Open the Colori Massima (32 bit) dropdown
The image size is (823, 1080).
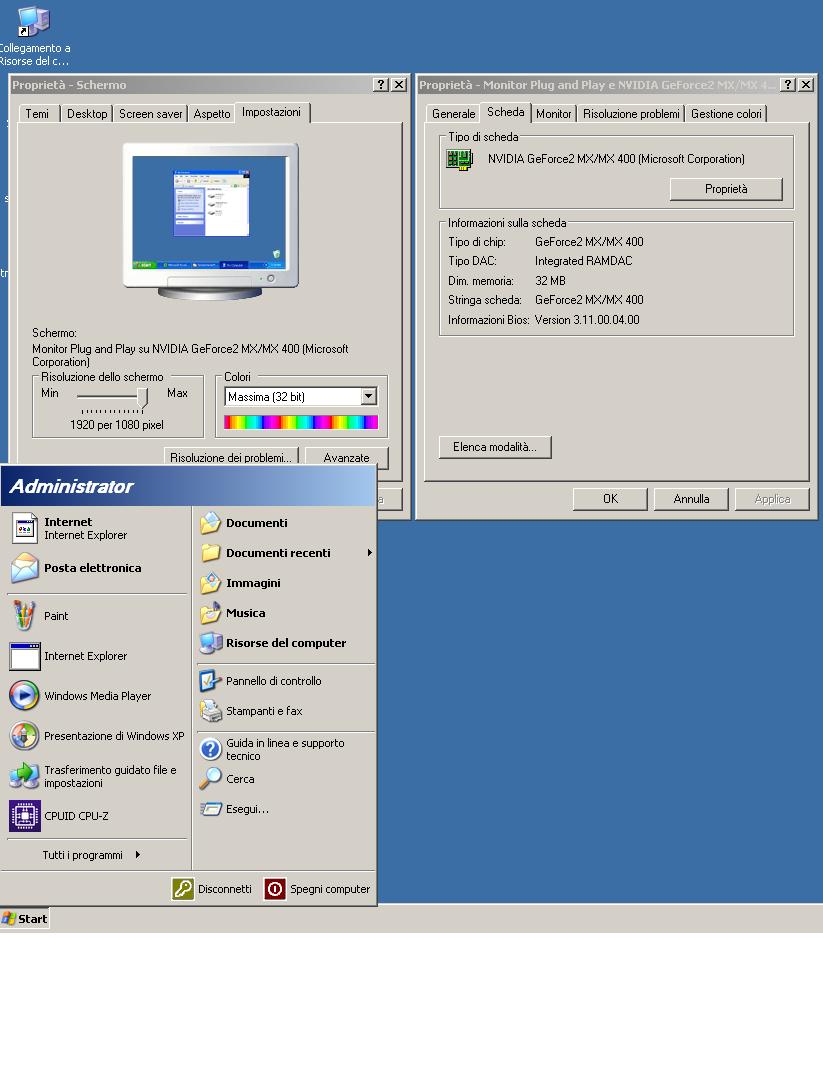pyautogui.click(x=368, y=396)
